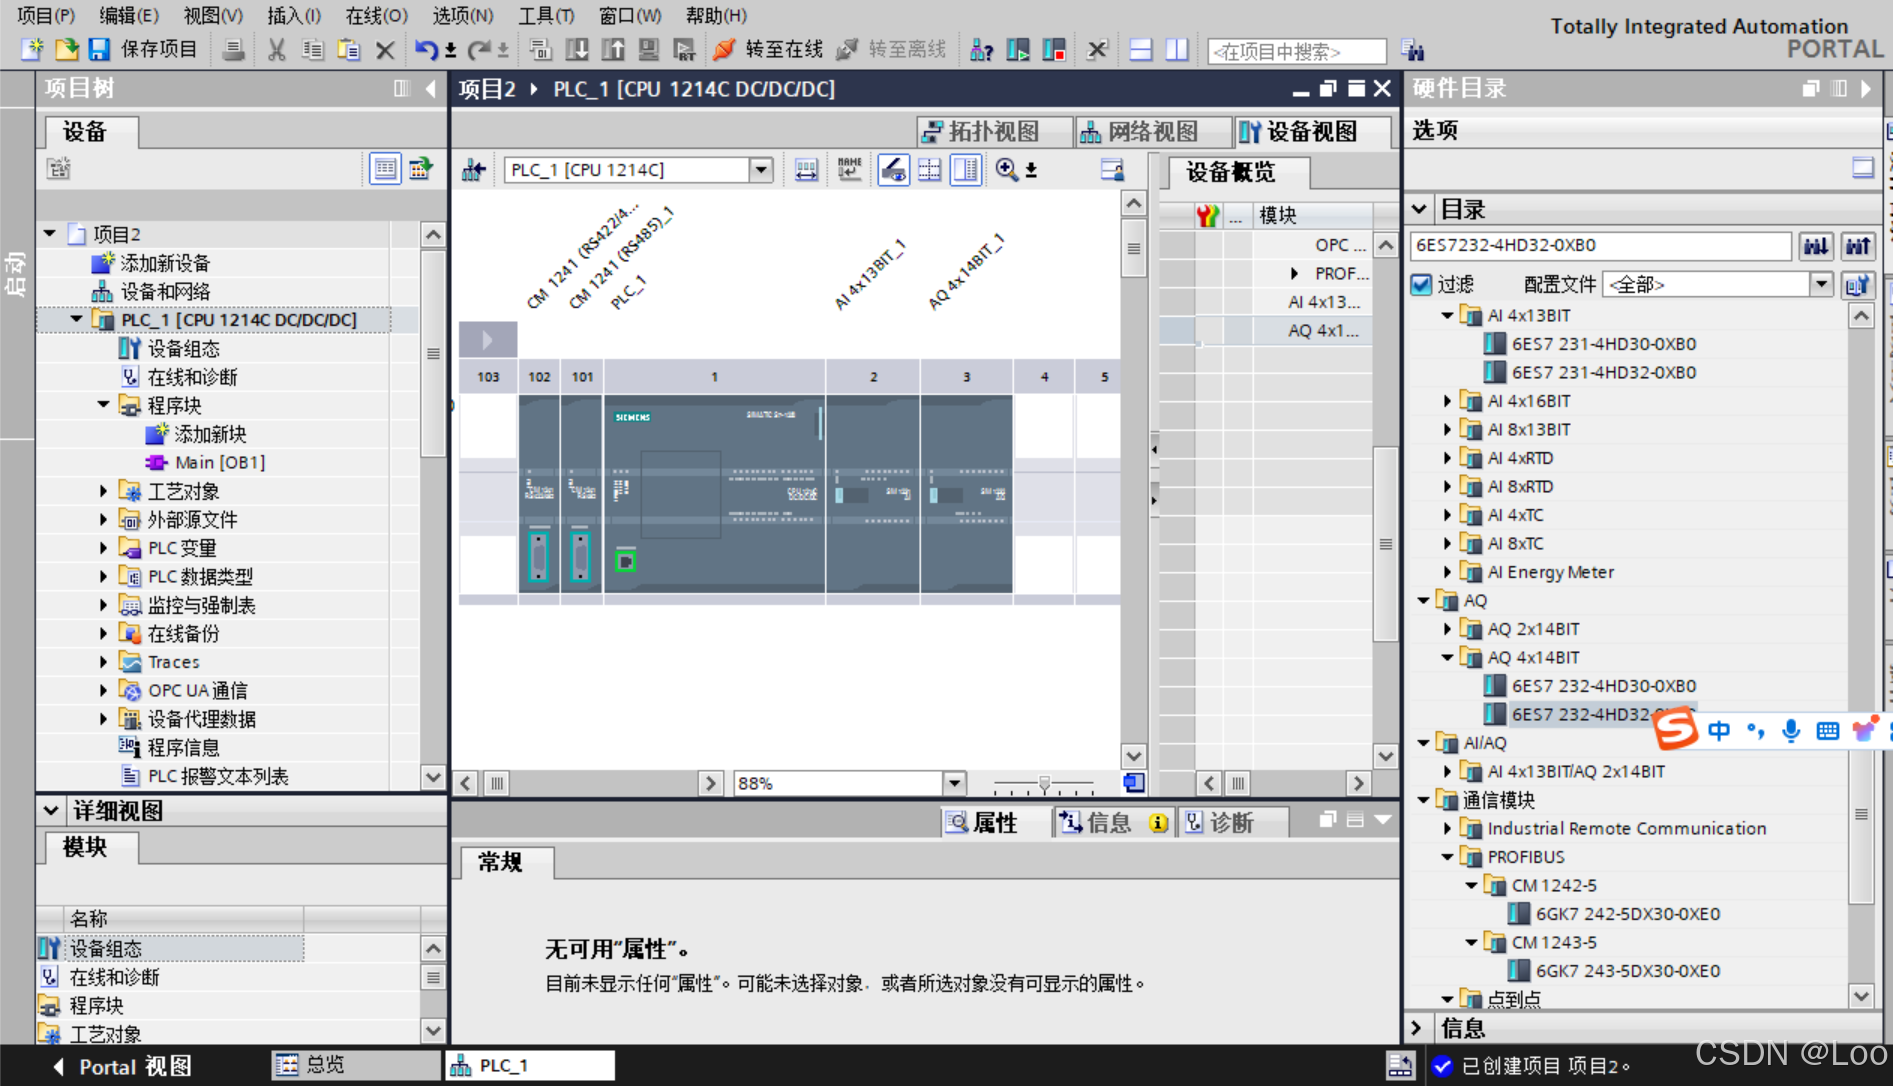Viewport: 1893px width, 1086px height.
Task: Toggle the page break grid icon
Action: click(x=930, y=170)
